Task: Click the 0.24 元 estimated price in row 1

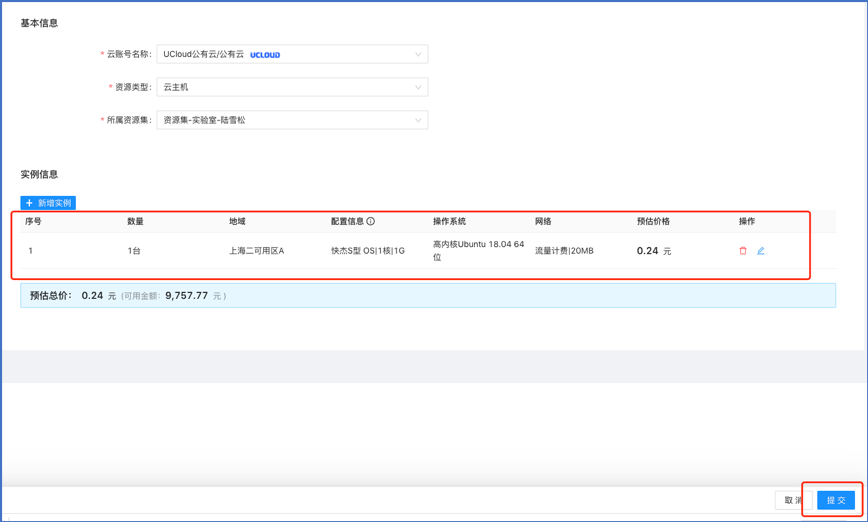Action: coord(654,251)
